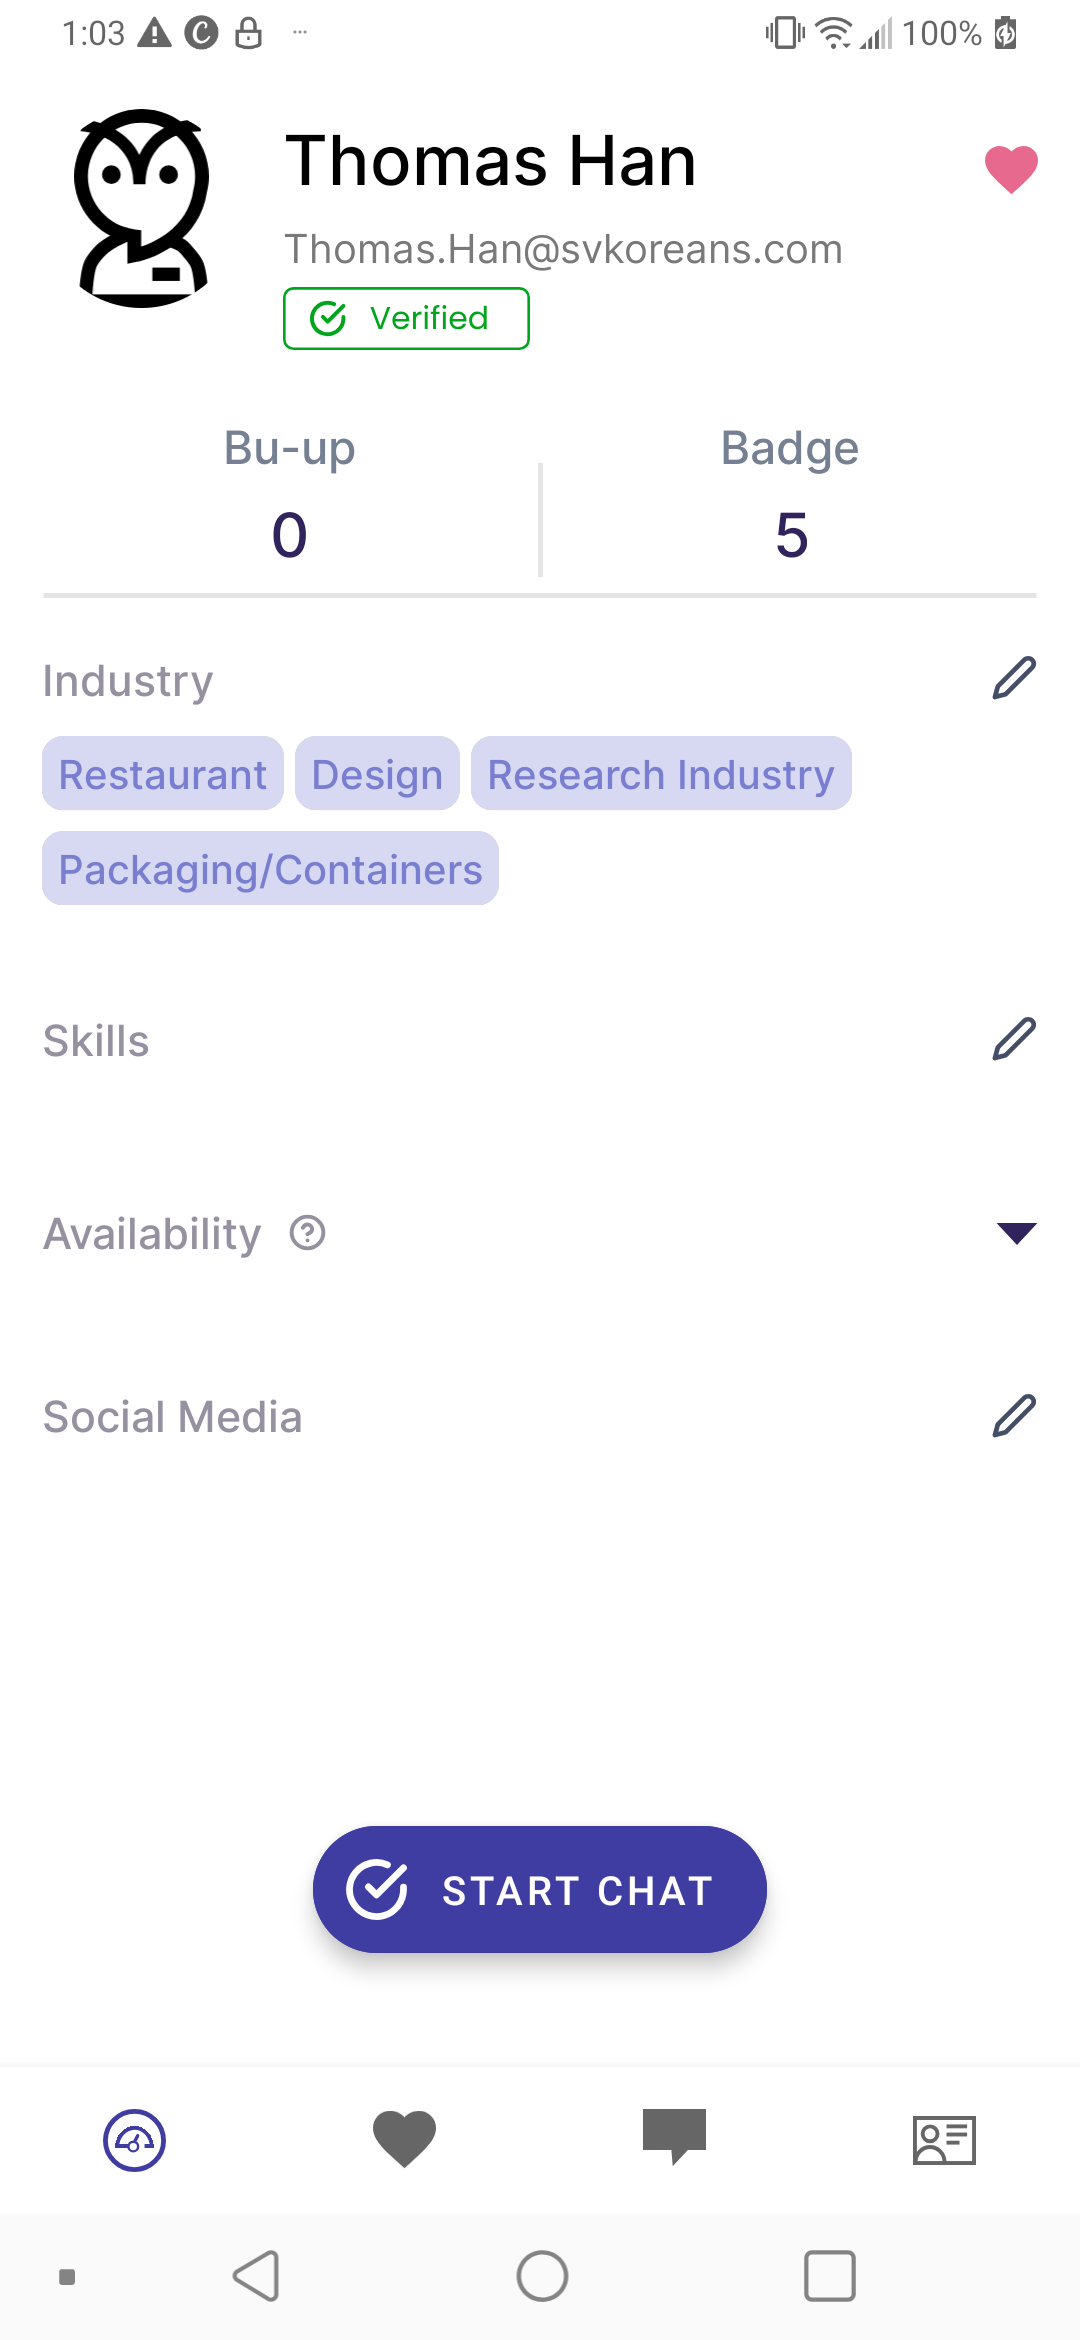Tap the owl profile avatar
The height and width of the screenshot is (2340, 1080).
point(143,208)
